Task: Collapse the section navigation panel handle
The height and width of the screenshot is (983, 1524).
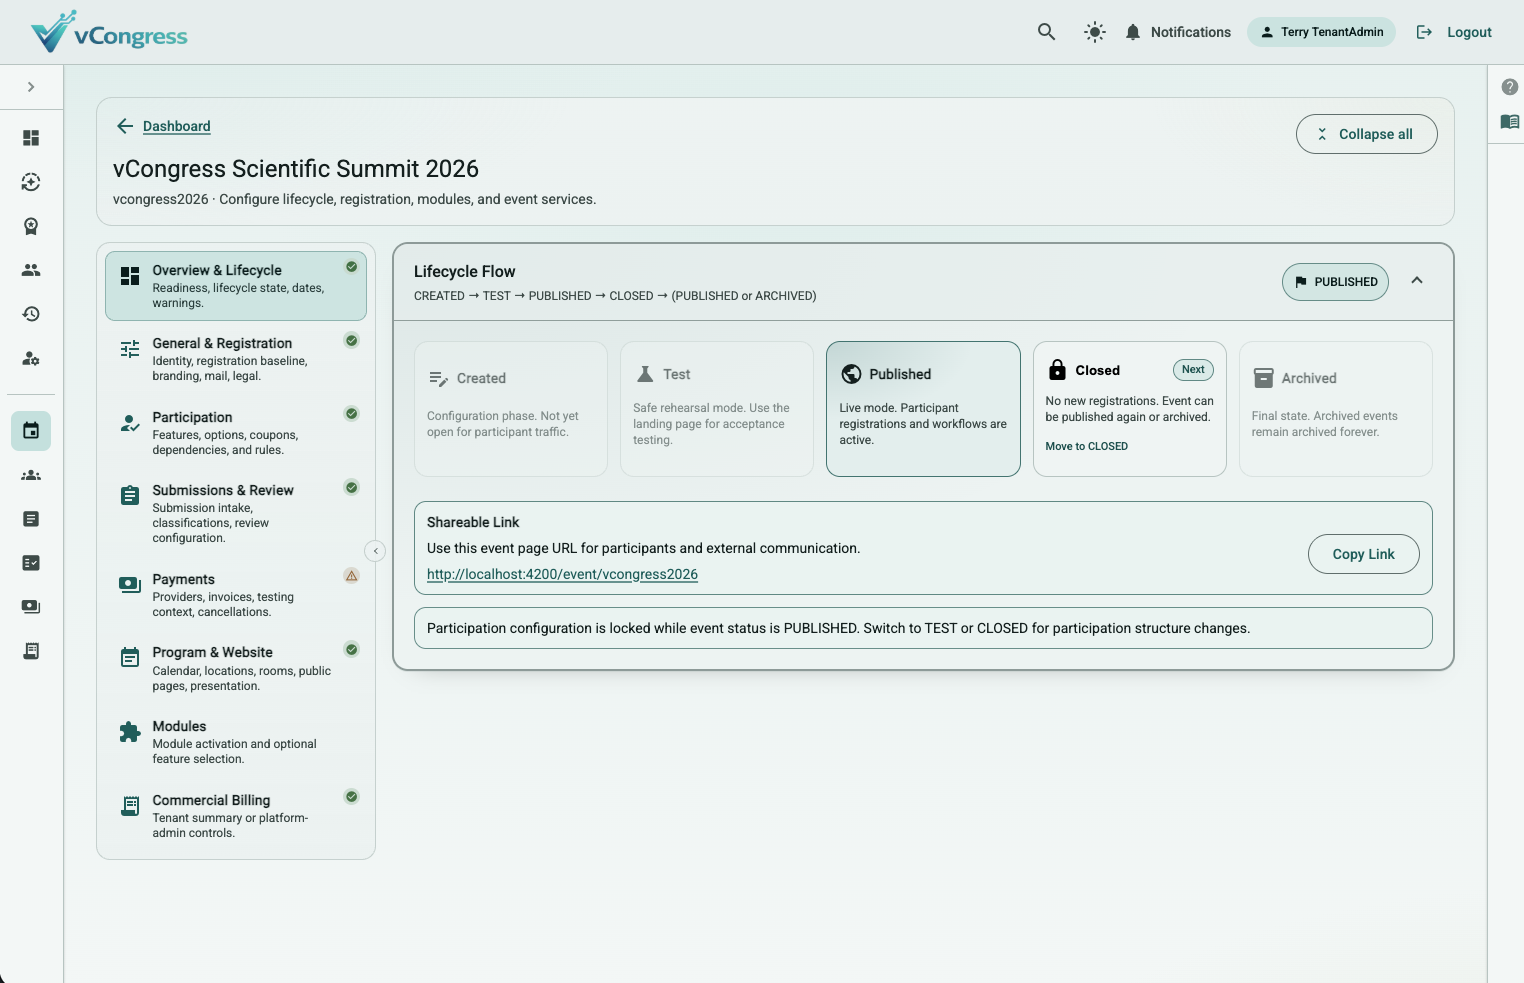Action: click(375, 551)
